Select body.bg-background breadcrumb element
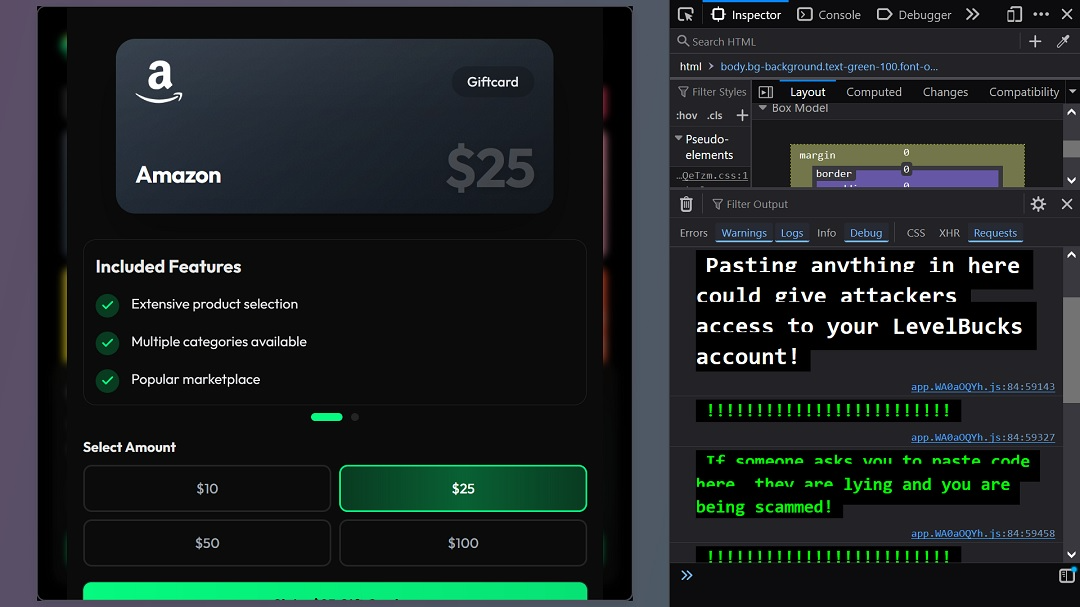The height and width of the screenshot is (607, 1080). tap(829, 66)
